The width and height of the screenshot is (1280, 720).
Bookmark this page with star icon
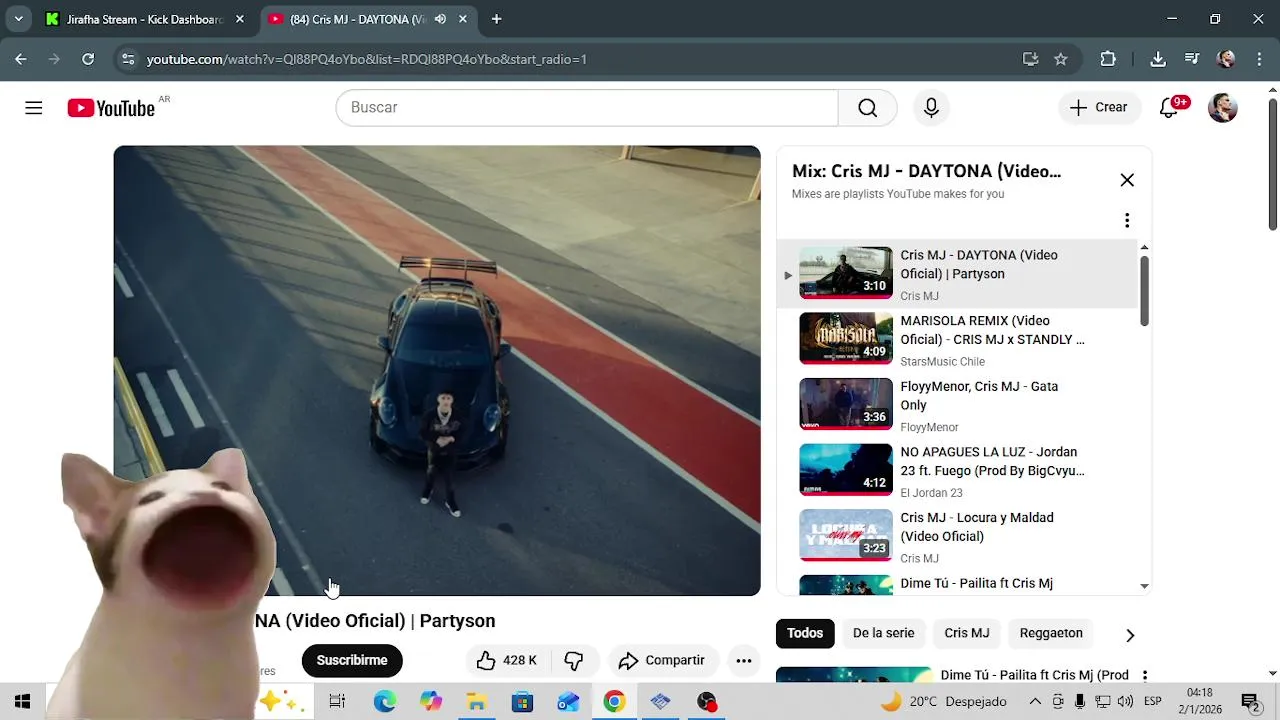(x=1061, y=59)
